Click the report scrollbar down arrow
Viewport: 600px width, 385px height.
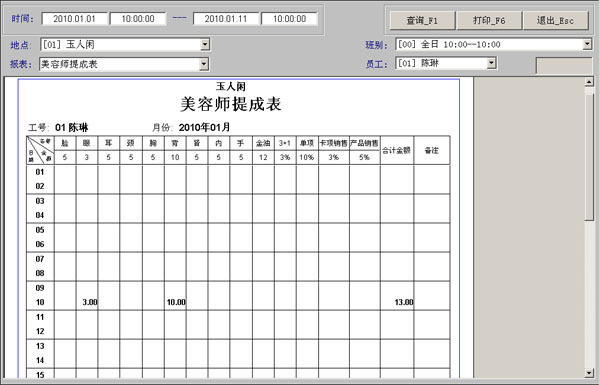(589, 373)
